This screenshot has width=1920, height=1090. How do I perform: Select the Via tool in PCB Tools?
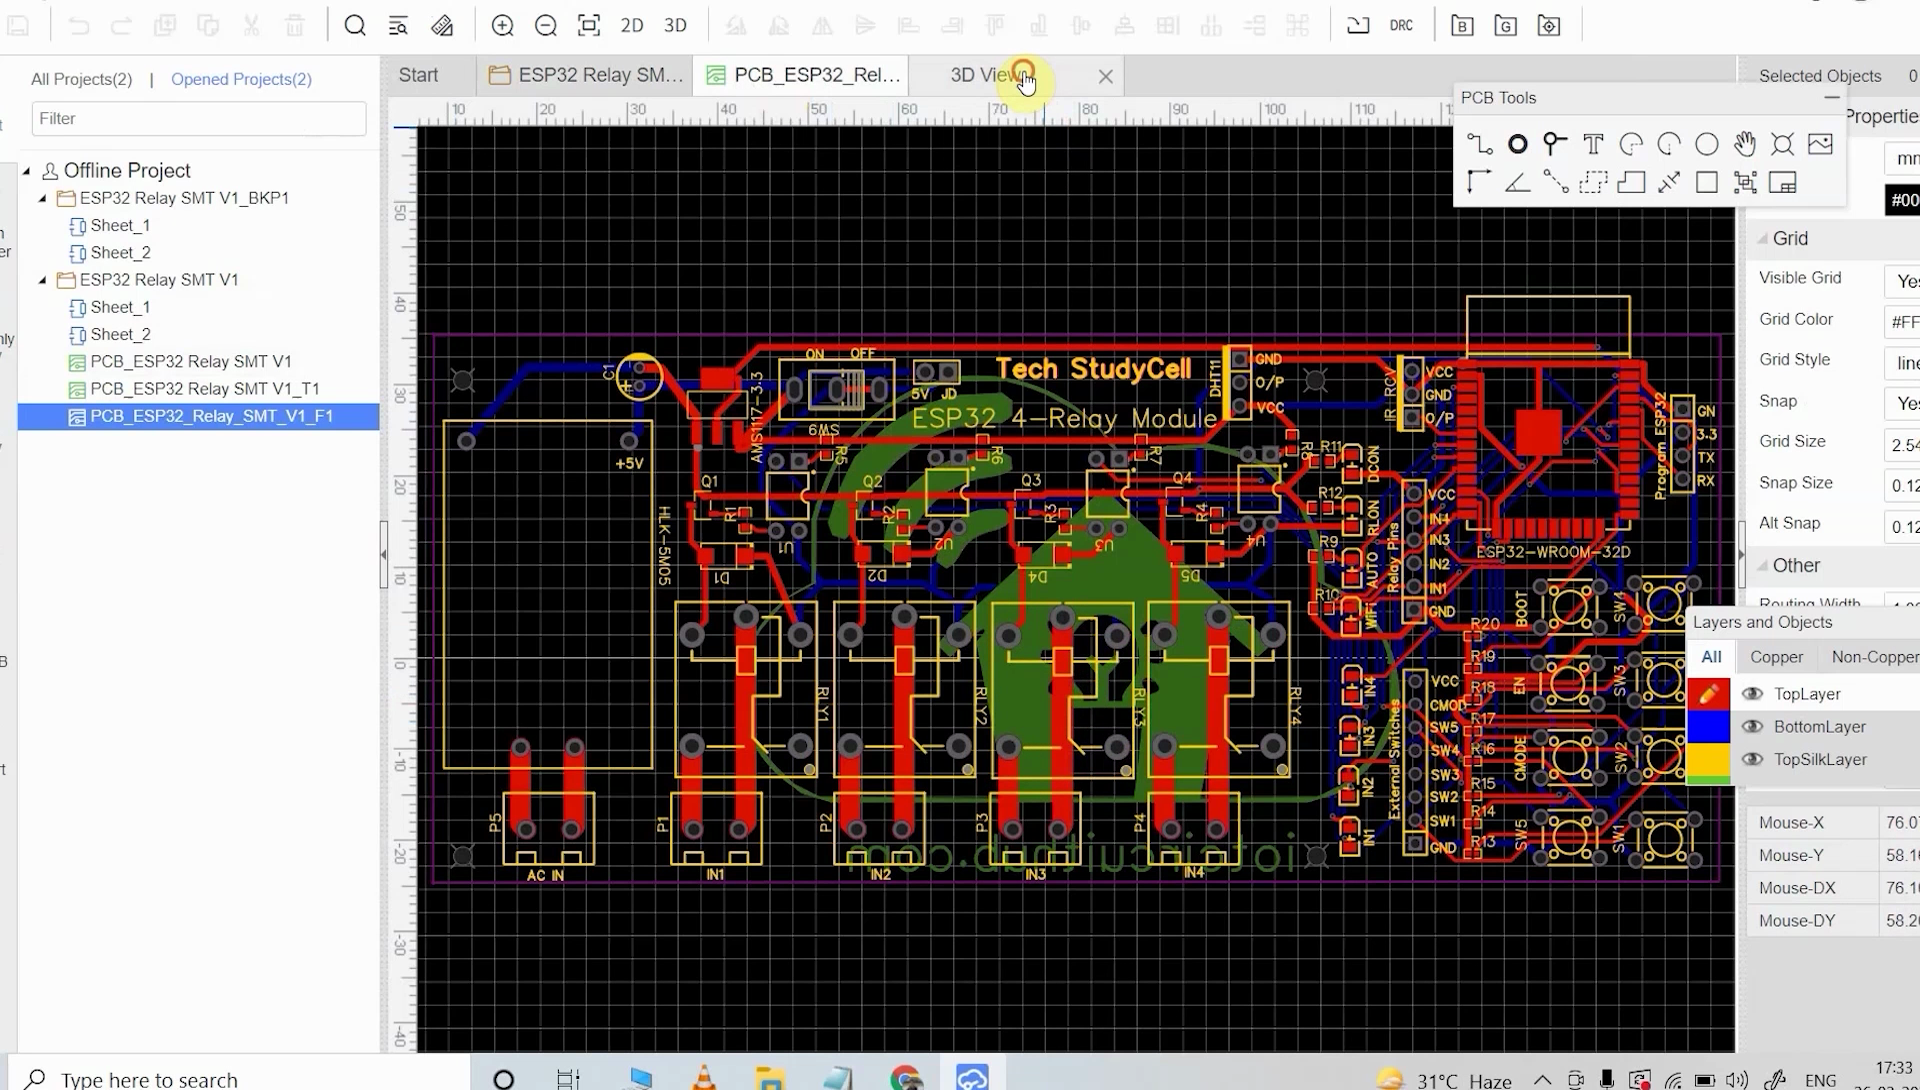tap(1517, 143)
